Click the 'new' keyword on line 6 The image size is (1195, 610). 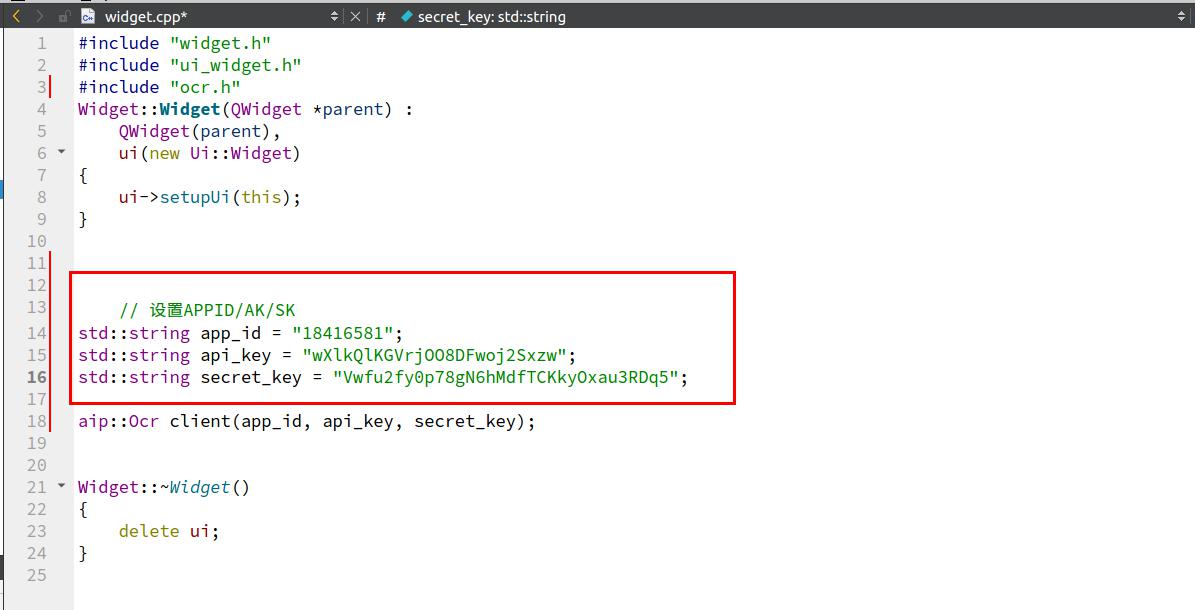164,153
